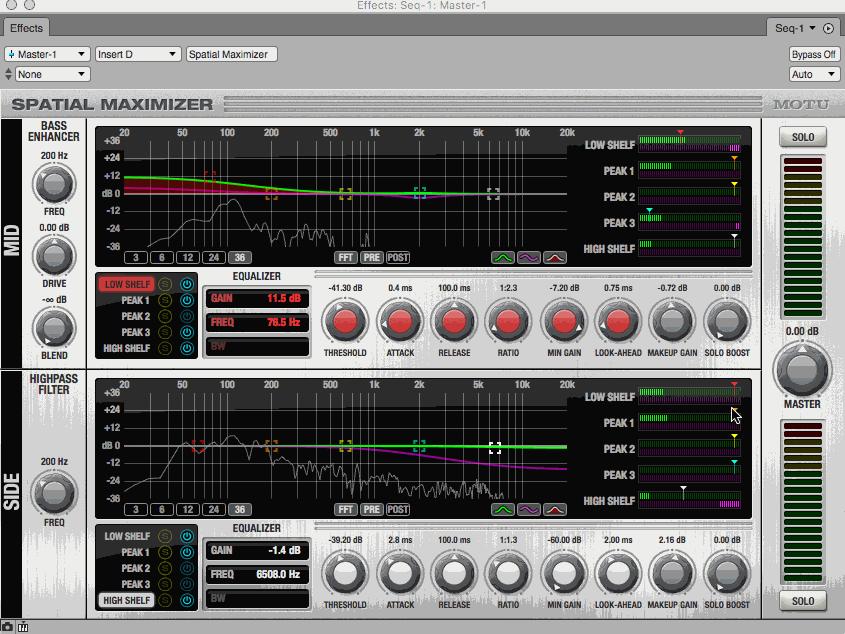Select MID High Shelf band in list
This screenshot has width=845, height=634.
(127, 348)
